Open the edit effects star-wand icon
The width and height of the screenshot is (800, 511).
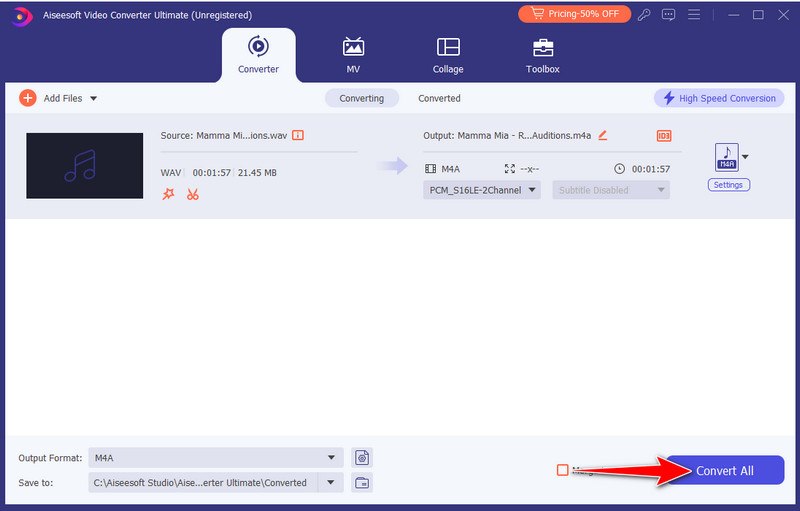click(x=168, y=194)
